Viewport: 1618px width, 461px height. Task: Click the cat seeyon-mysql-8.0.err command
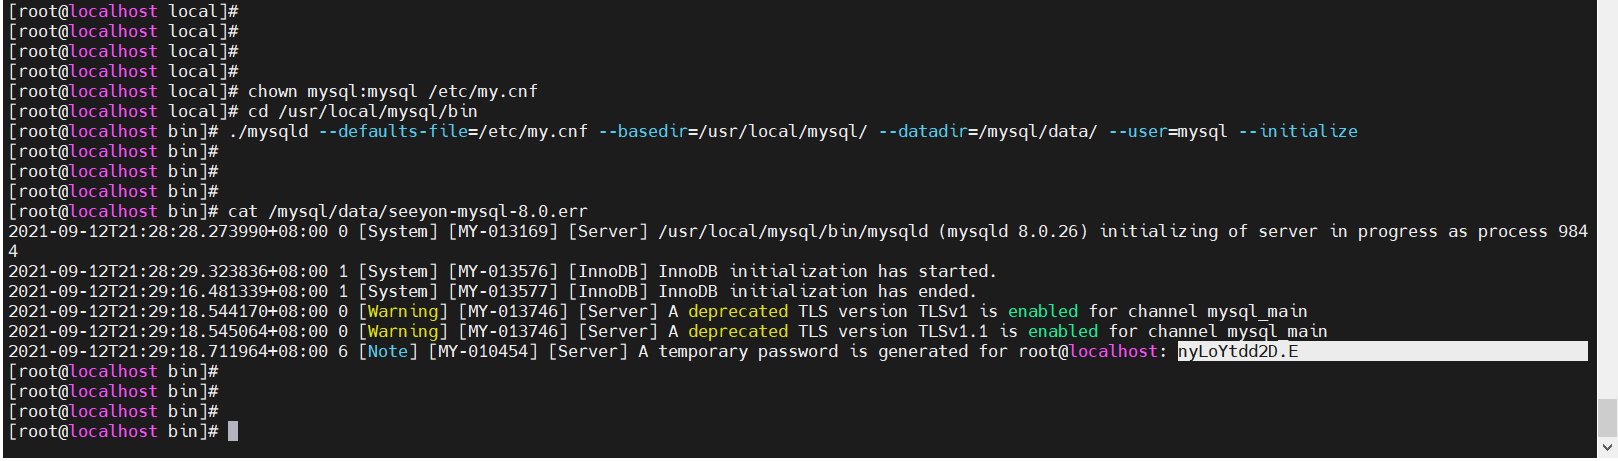(407, 212)
